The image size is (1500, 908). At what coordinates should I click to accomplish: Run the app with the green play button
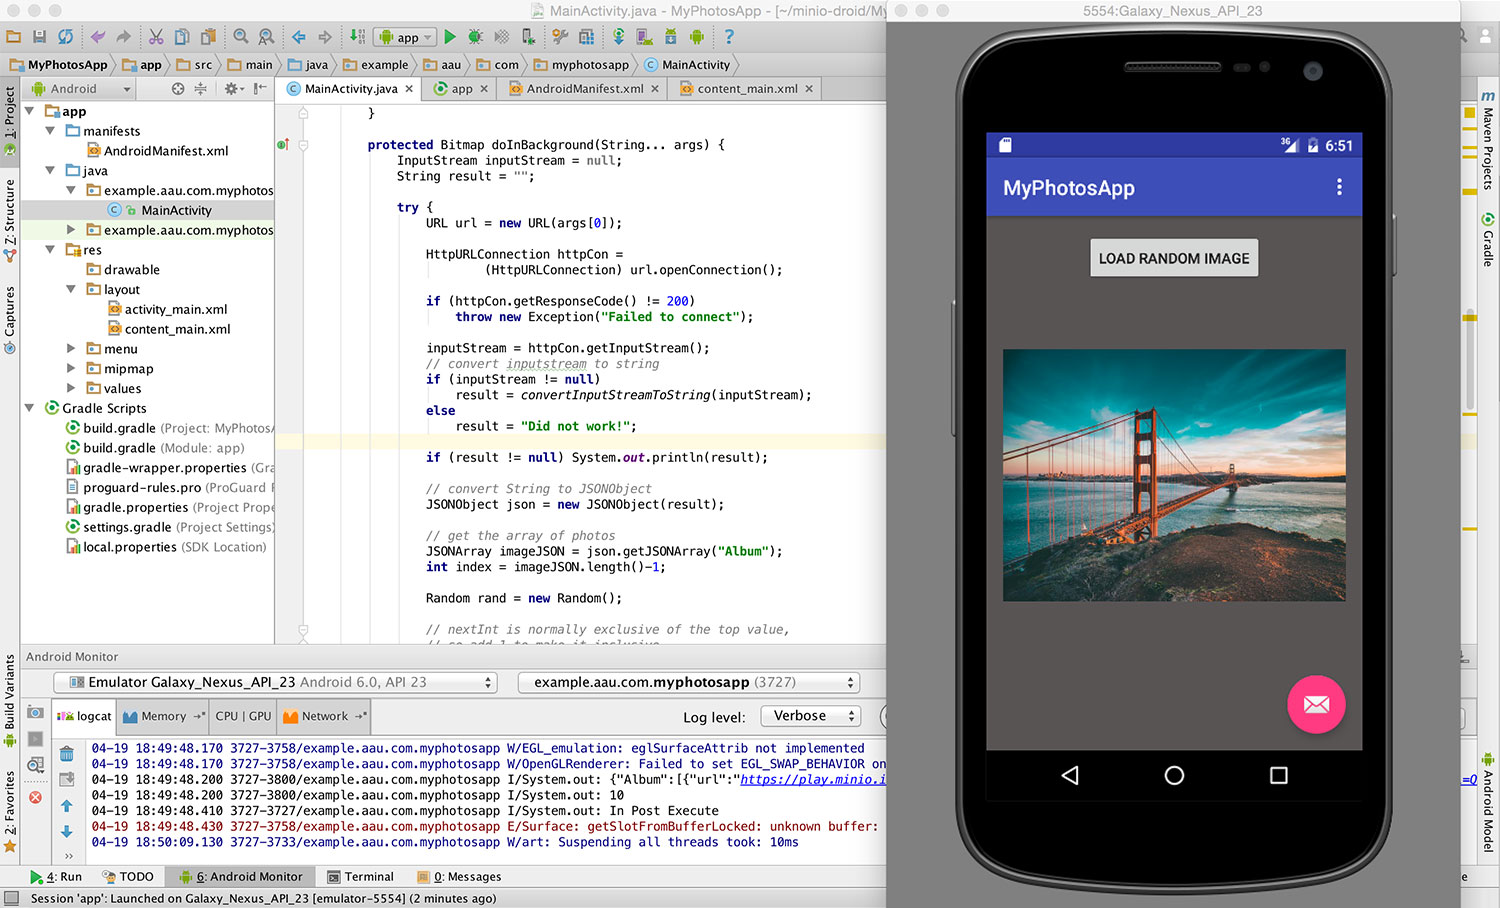point(450,37)
